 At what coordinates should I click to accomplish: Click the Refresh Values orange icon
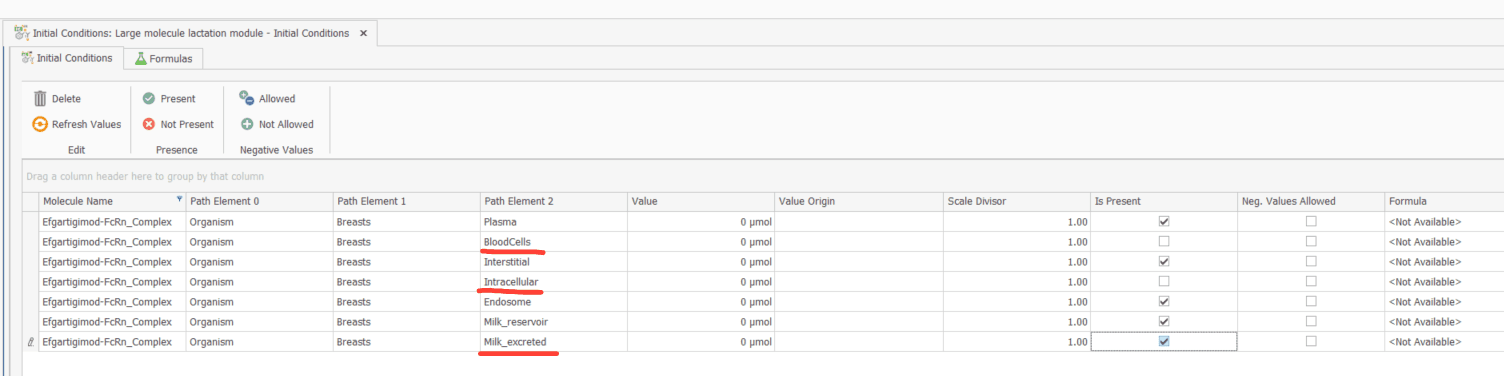point(40,124)
